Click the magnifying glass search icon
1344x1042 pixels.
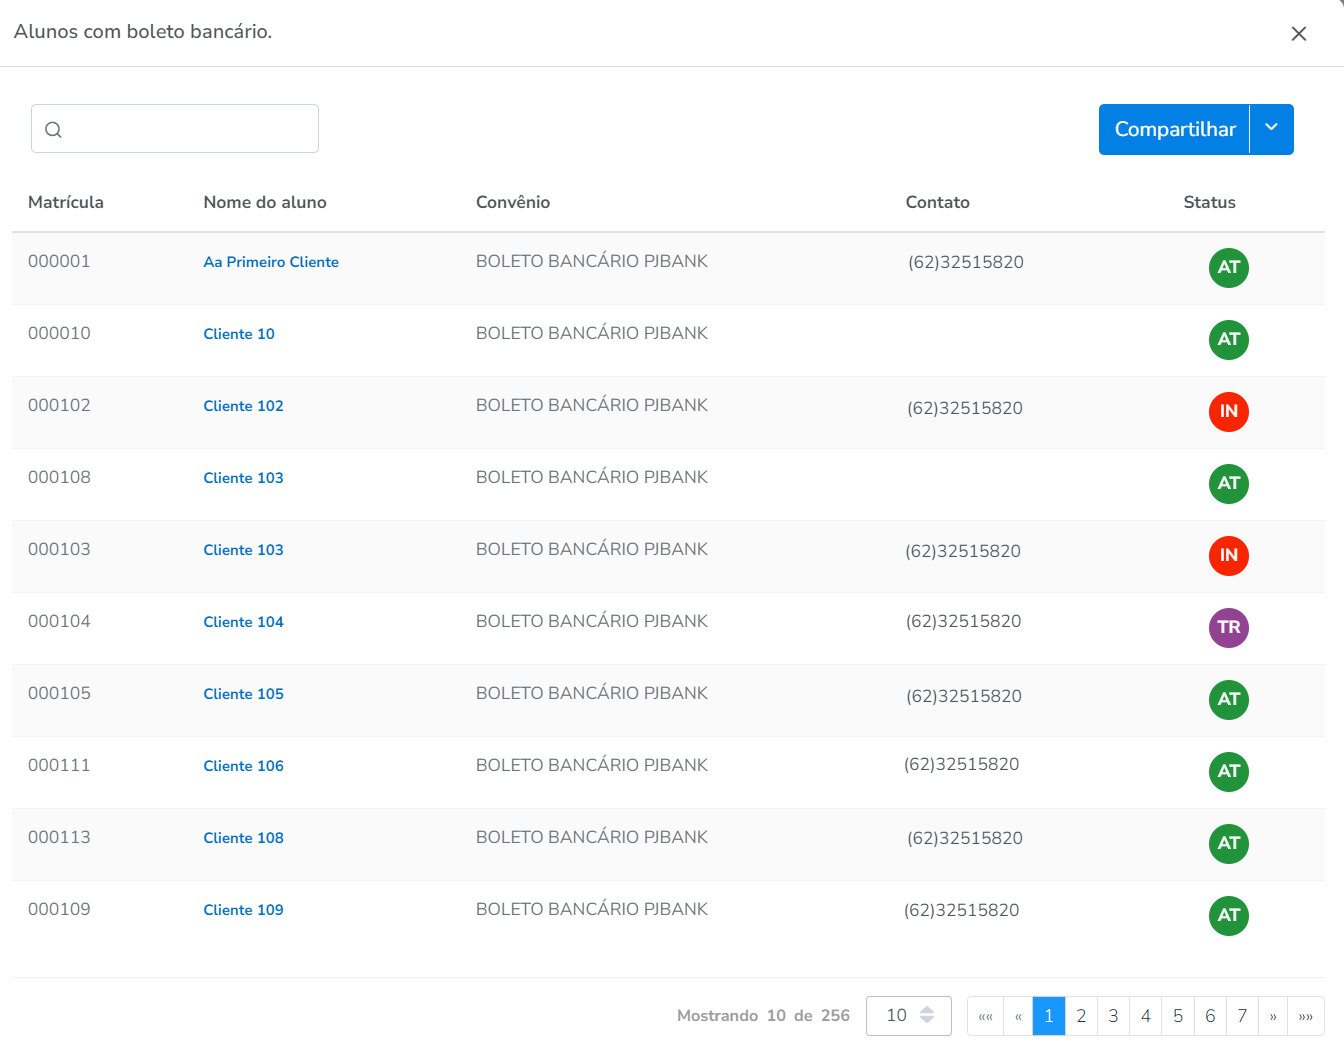point(54,130)
